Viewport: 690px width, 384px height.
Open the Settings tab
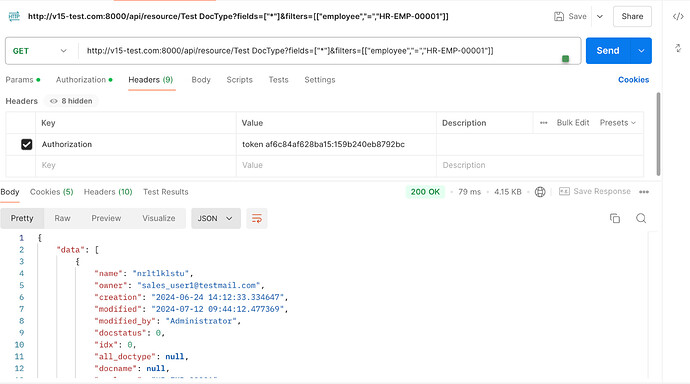click(320, 80)
